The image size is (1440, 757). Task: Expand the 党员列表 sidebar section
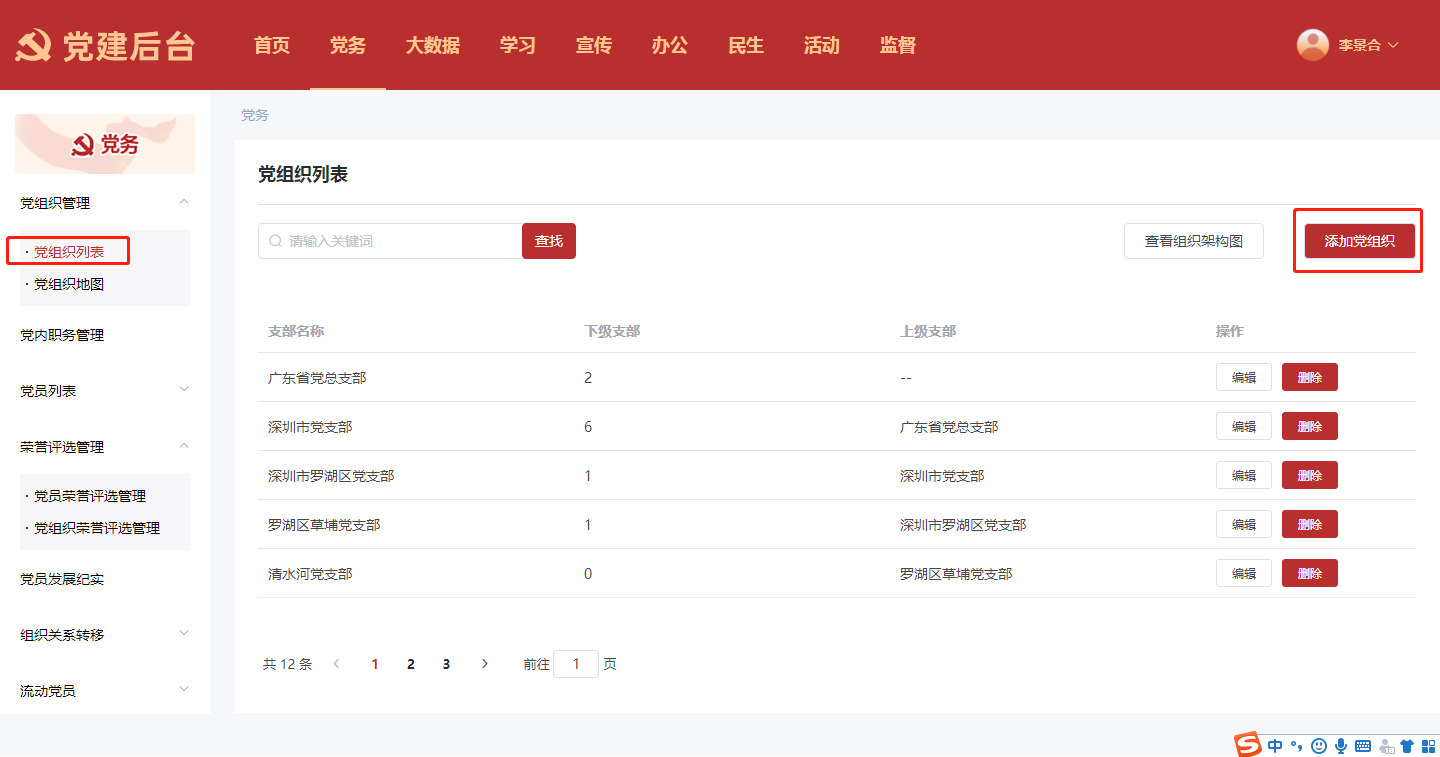[x=183, y=390]
